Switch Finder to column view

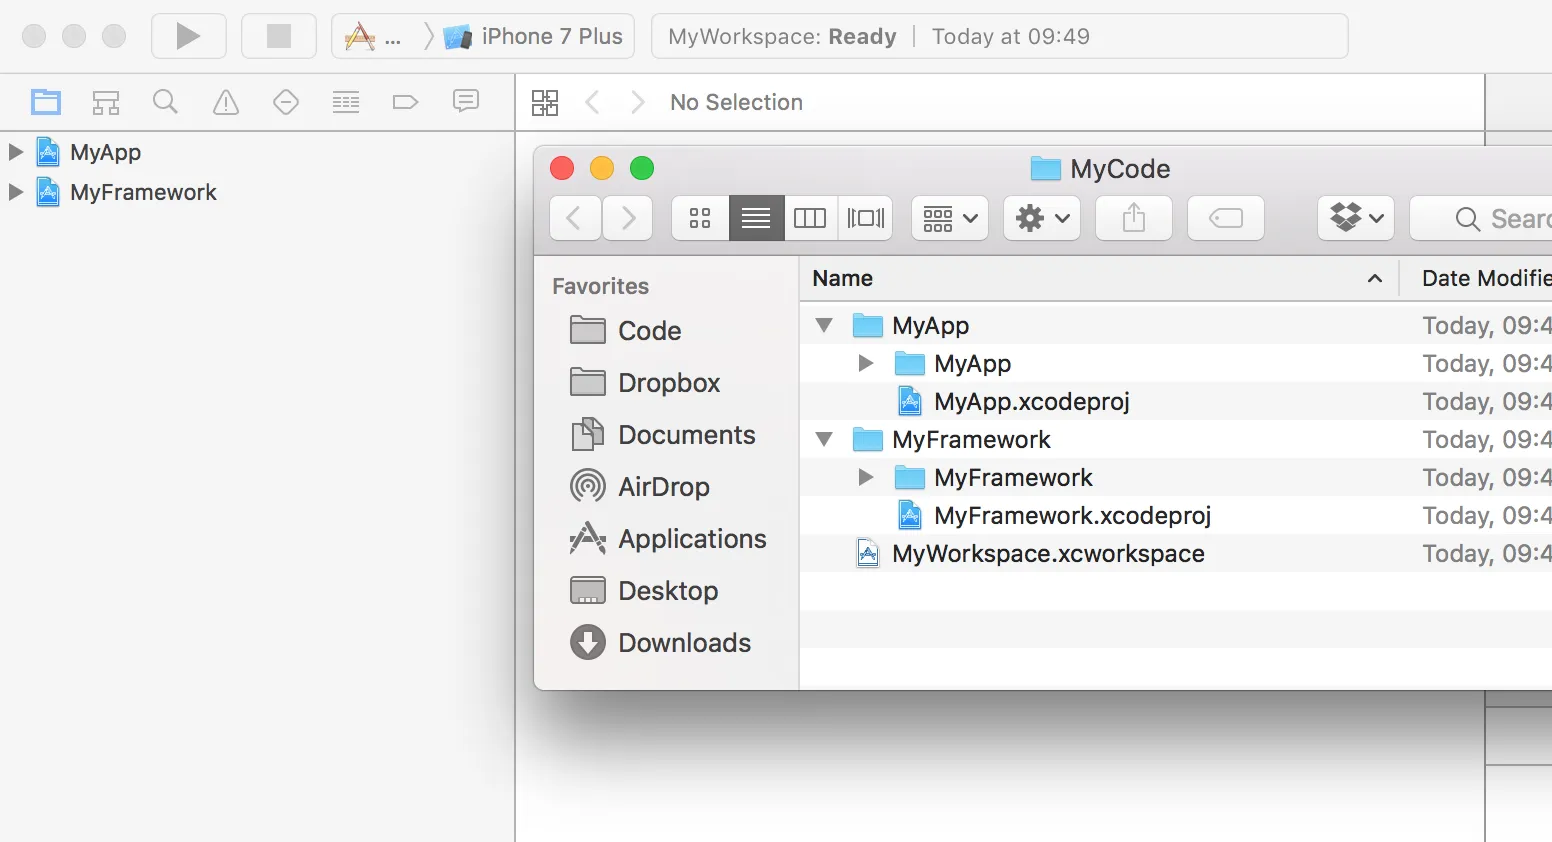(x=810, y=218)
